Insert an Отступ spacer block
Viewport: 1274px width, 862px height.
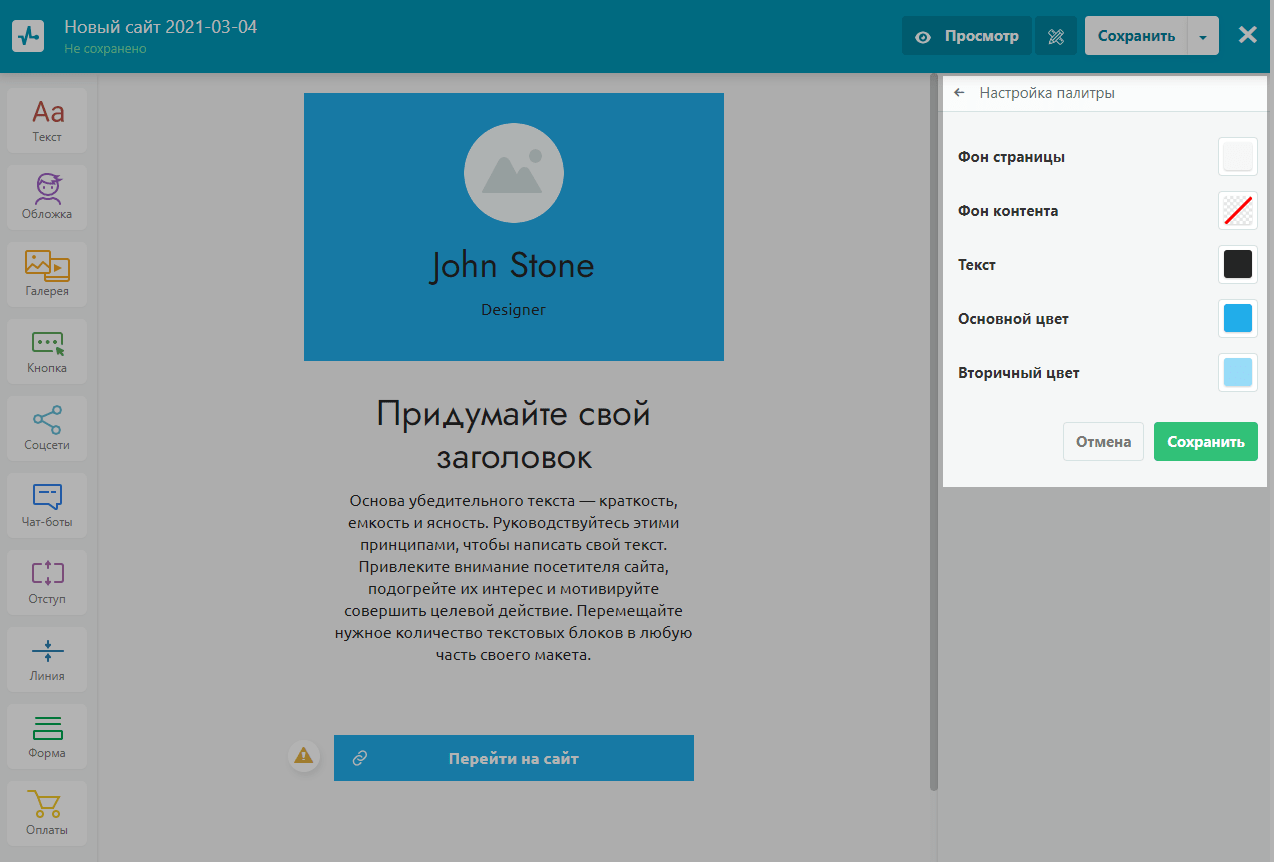coord(47,582)
